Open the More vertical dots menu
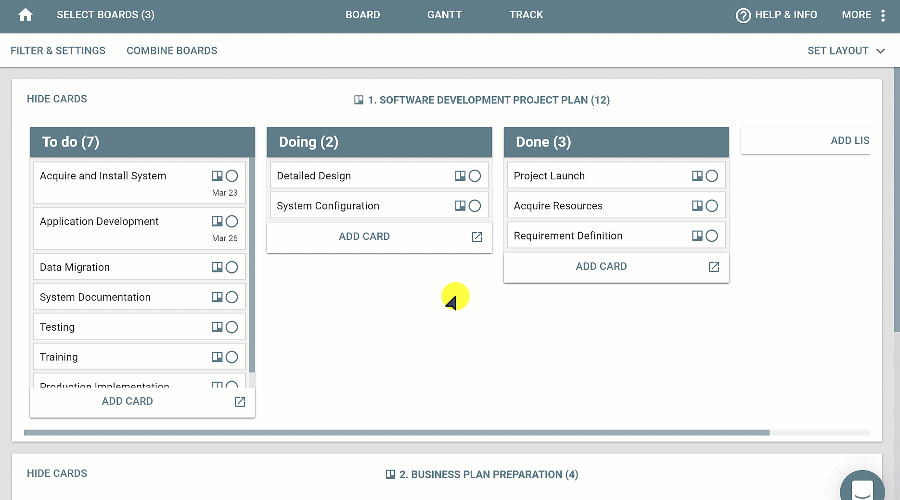Viewport: 900px width, 500px height. coord(882,15)
